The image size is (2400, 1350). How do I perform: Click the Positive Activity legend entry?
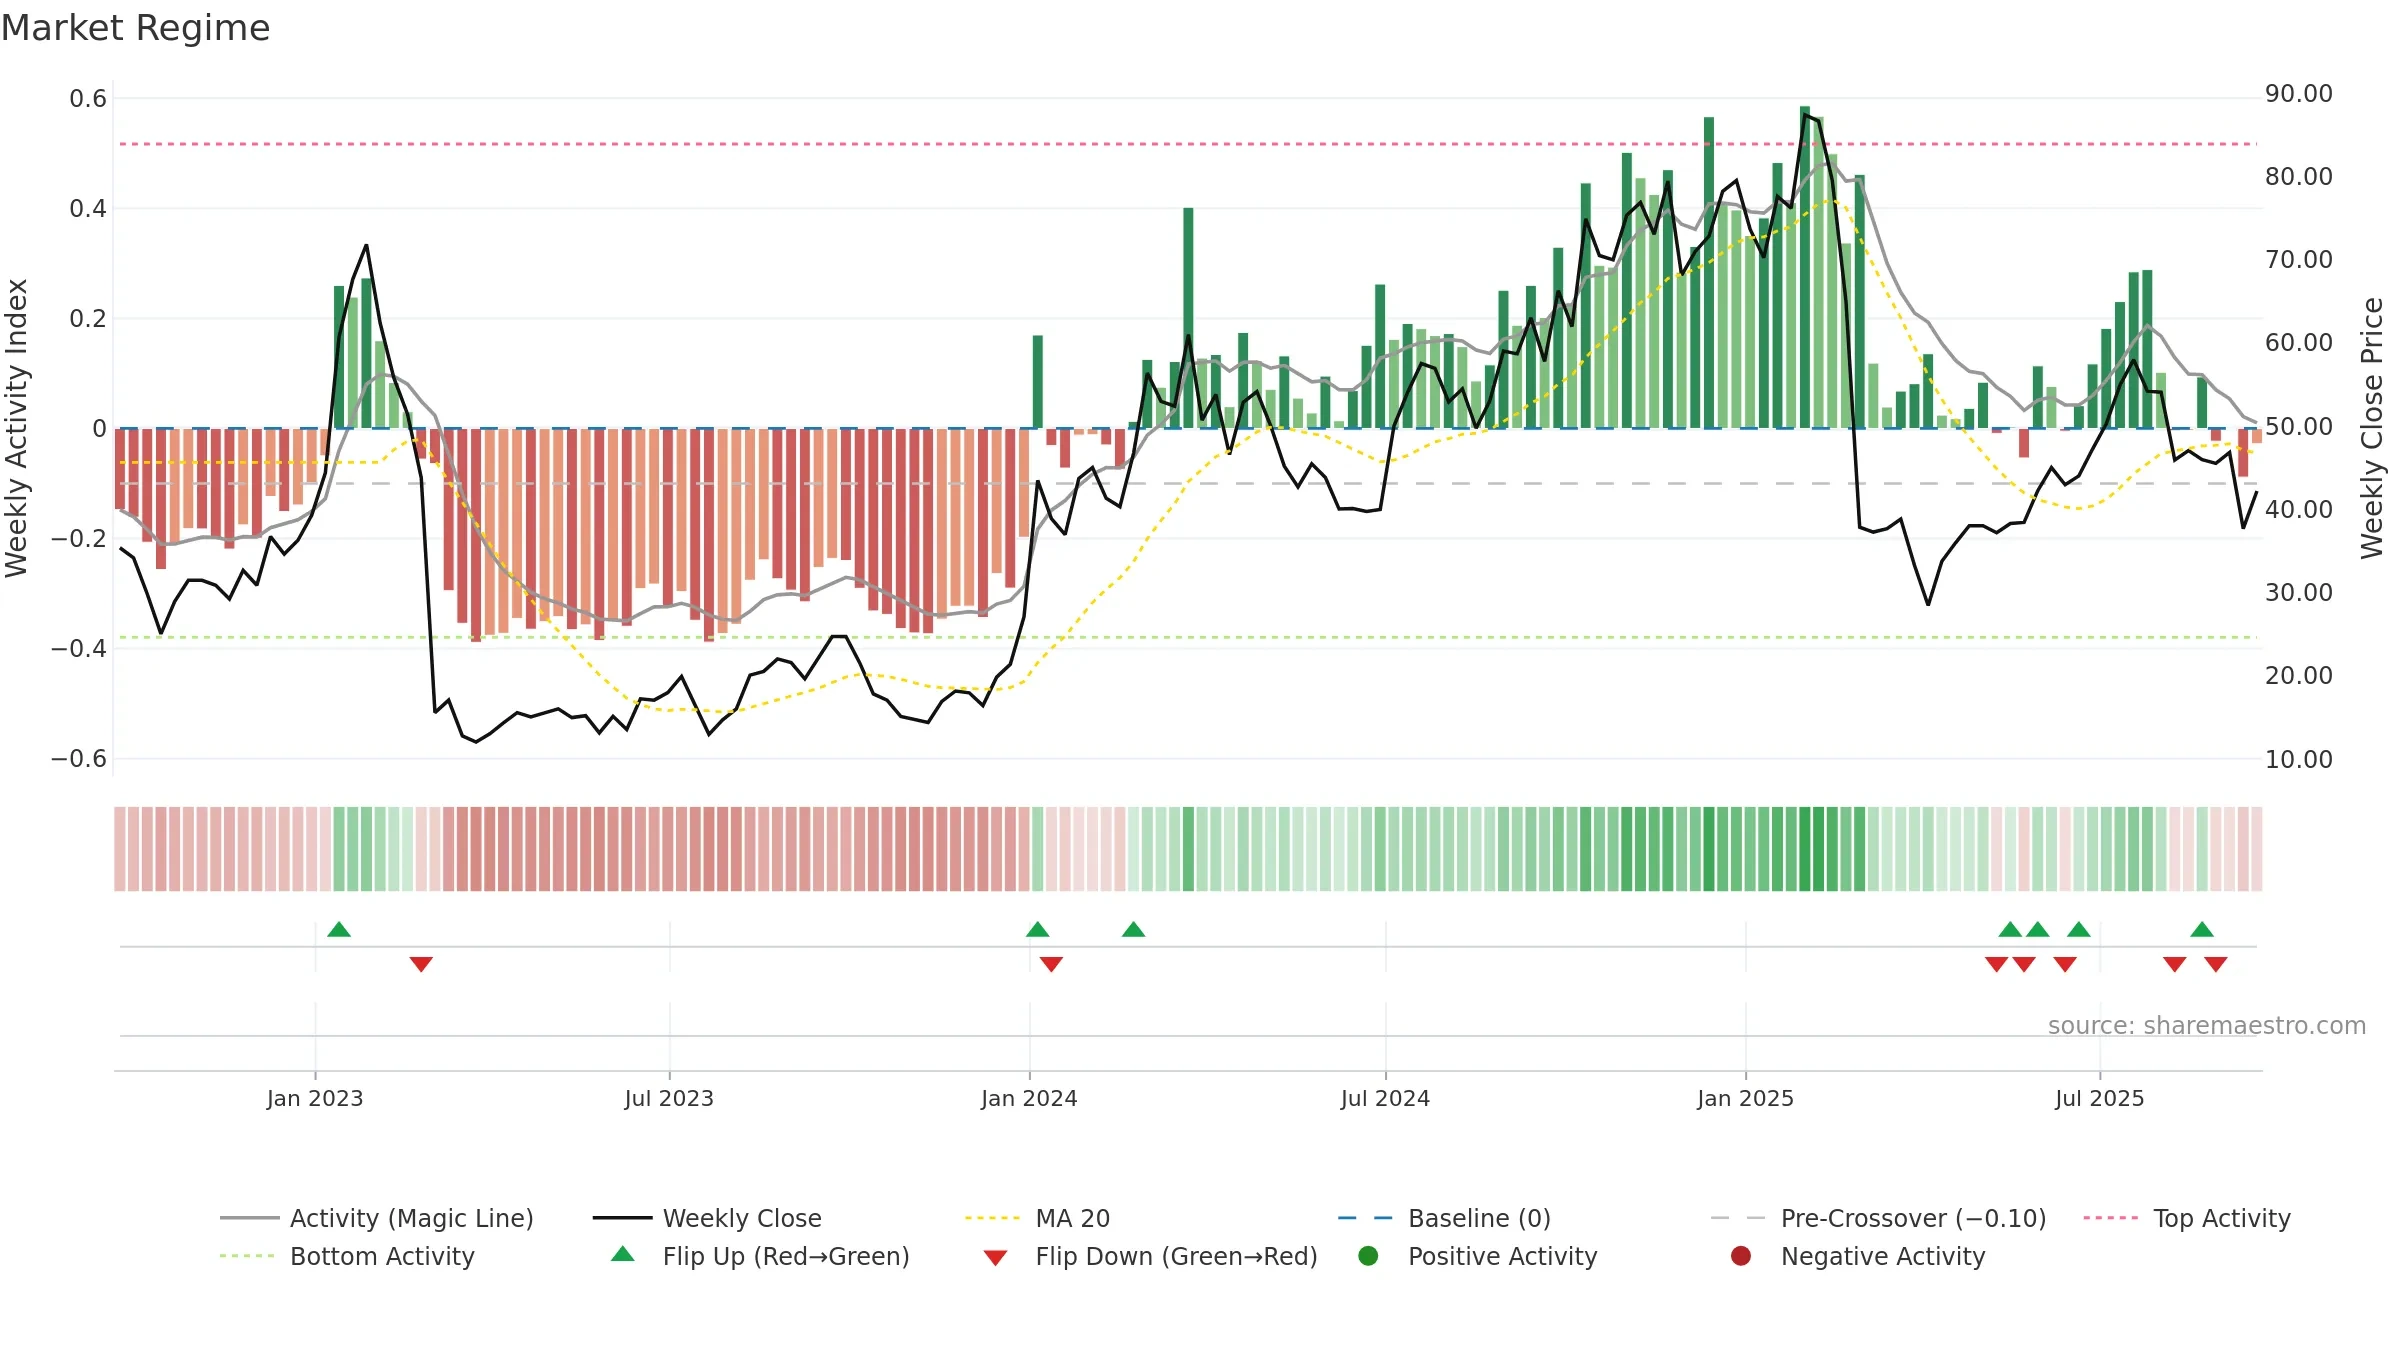click(1478, 1256)
